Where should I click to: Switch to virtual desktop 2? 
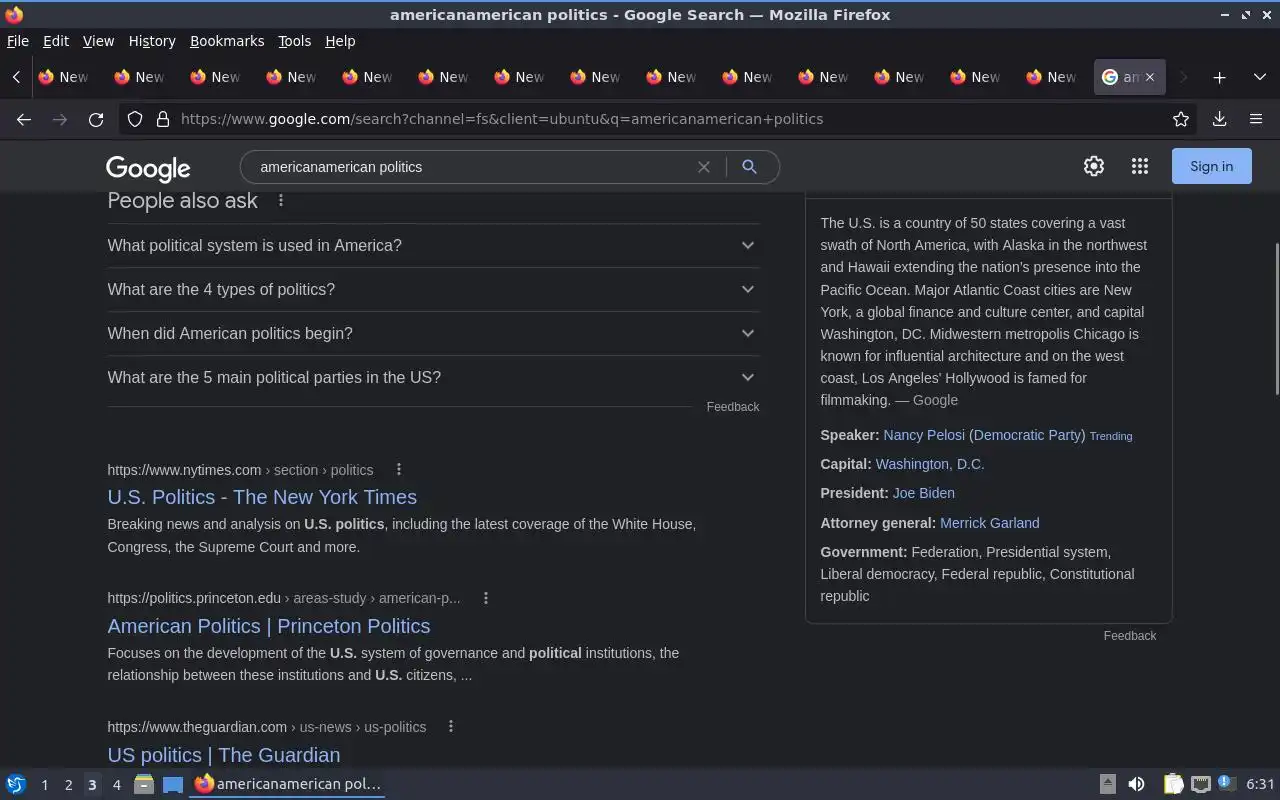tap(68, 785)
